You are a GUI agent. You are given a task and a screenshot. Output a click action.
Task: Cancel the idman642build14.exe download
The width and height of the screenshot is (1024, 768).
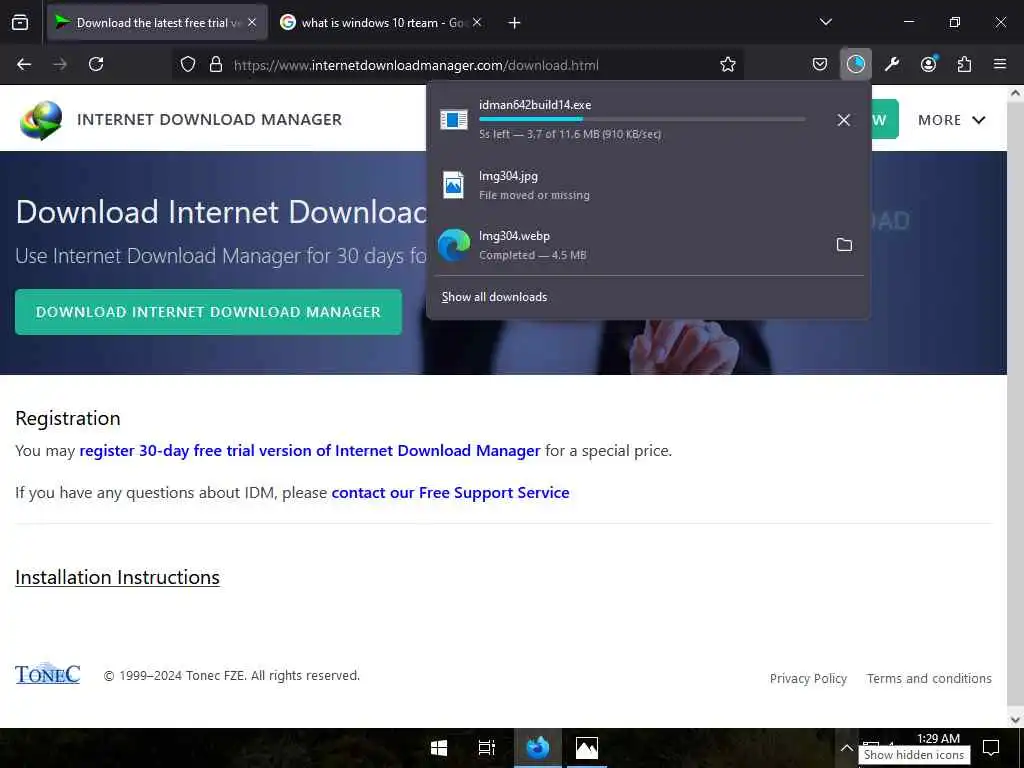tap(844, 120)
